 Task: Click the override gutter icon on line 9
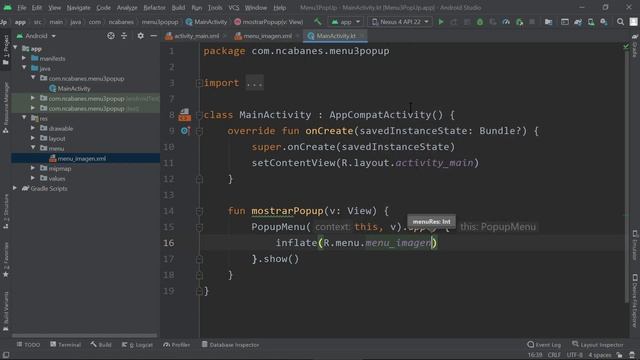click(185, 131)
